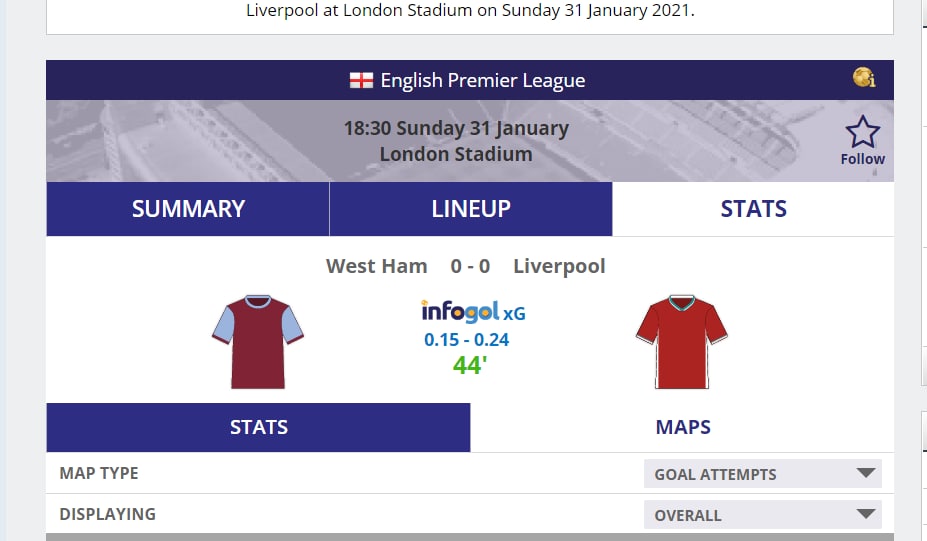Viewport: 927px width, 541px height.
Task: Click the West Ham claret shirt icon
Action: pyautogui.click(x=258, y=341)
